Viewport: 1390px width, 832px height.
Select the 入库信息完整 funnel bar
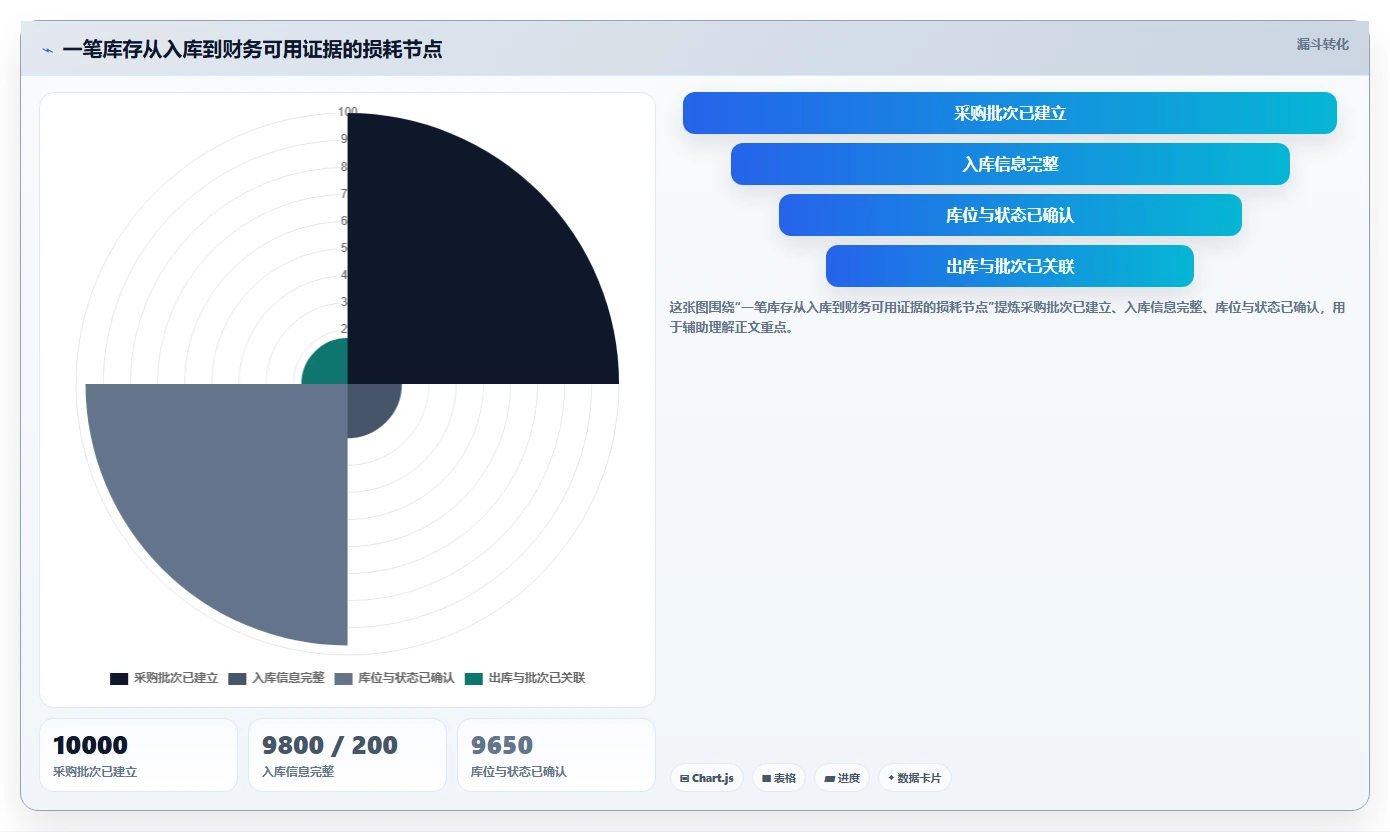point(1010,164)
